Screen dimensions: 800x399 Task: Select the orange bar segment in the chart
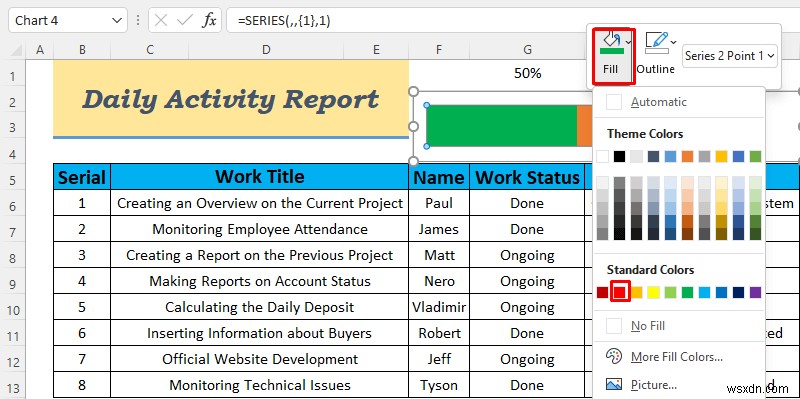tap(585, 126)
